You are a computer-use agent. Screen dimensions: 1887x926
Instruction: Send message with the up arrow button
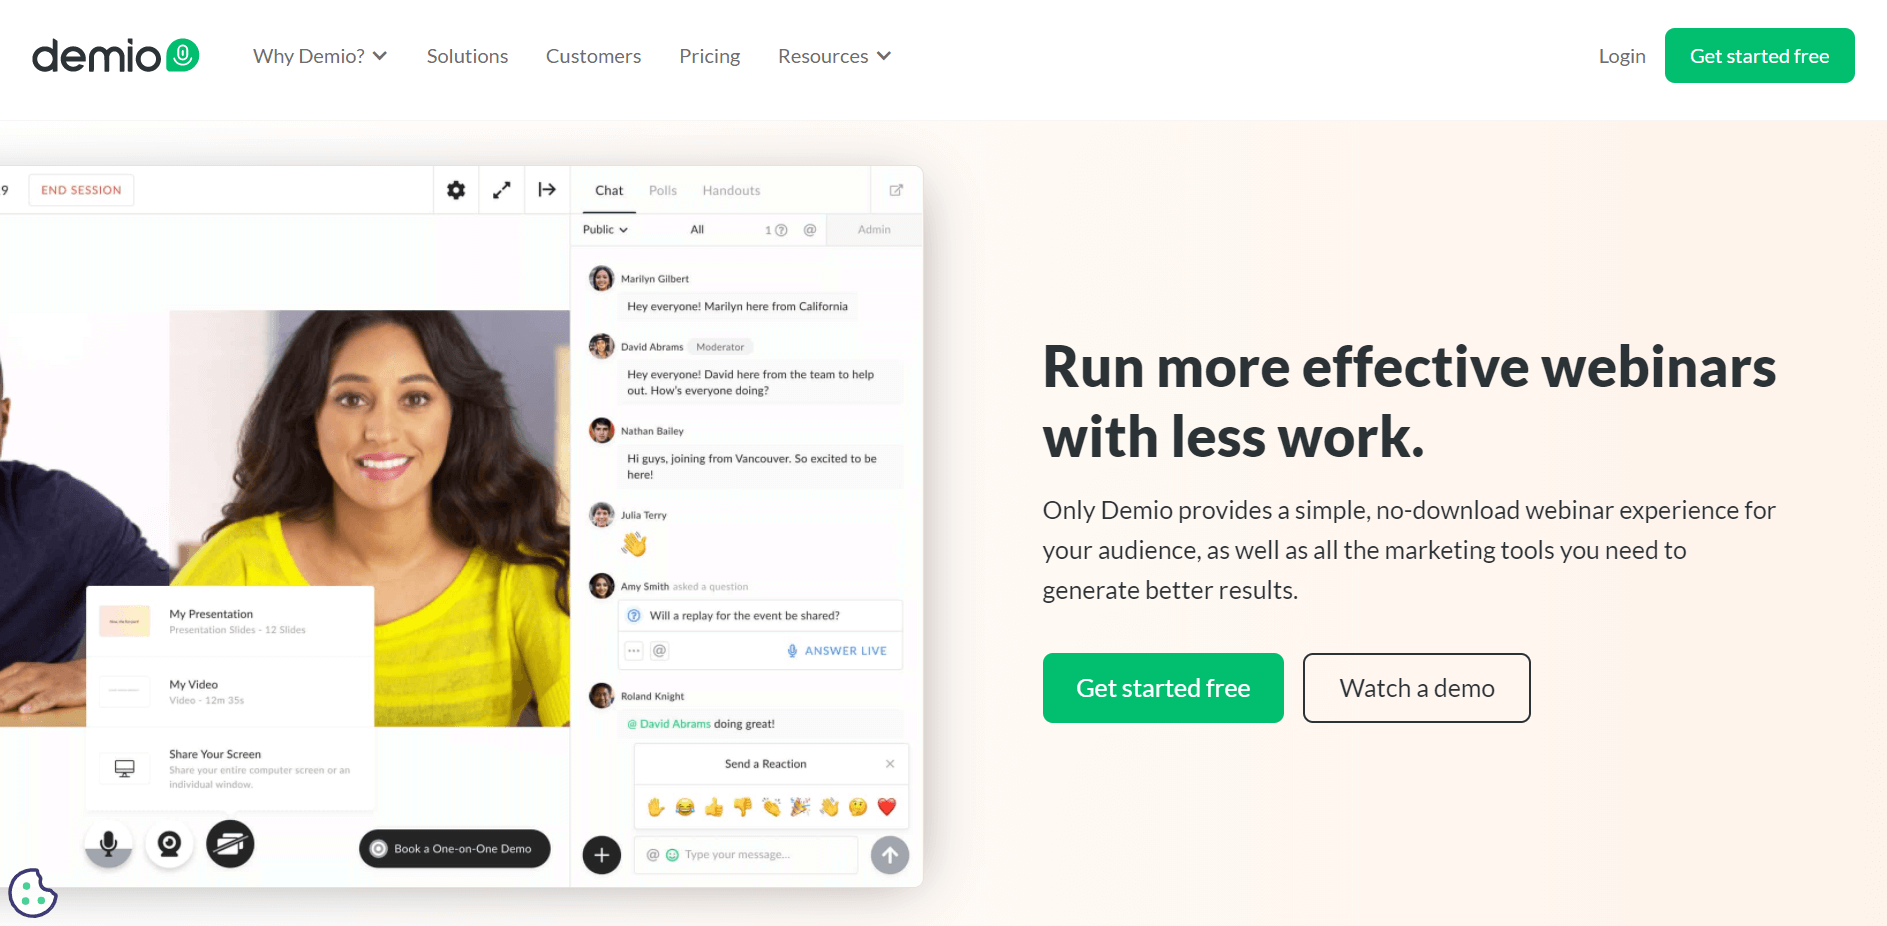pos(890,855)
